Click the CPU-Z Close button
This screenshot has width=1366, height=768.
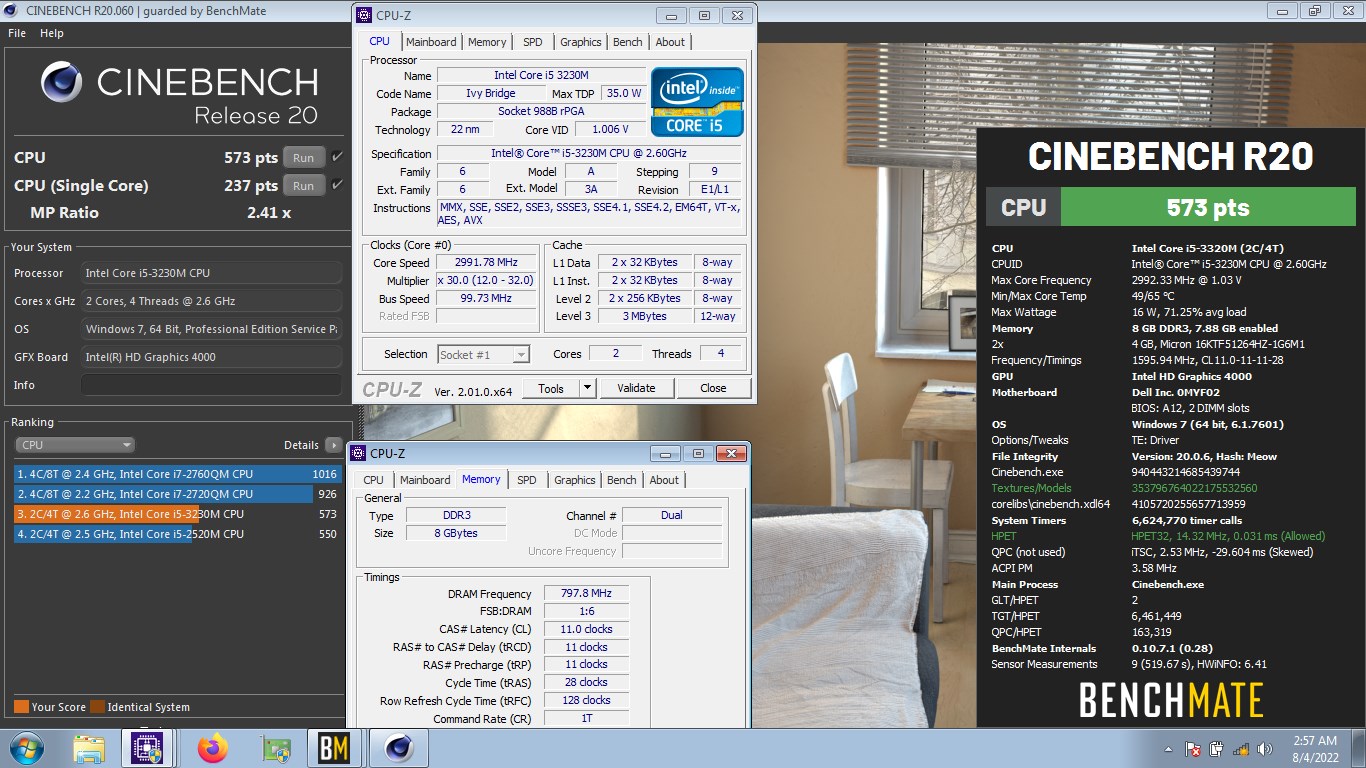click(x=713, y=388)
